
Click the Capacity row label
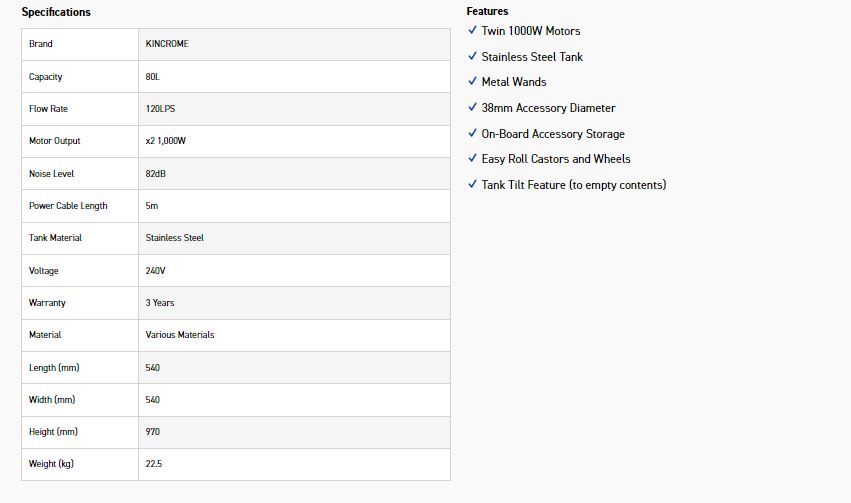[47, 76]
